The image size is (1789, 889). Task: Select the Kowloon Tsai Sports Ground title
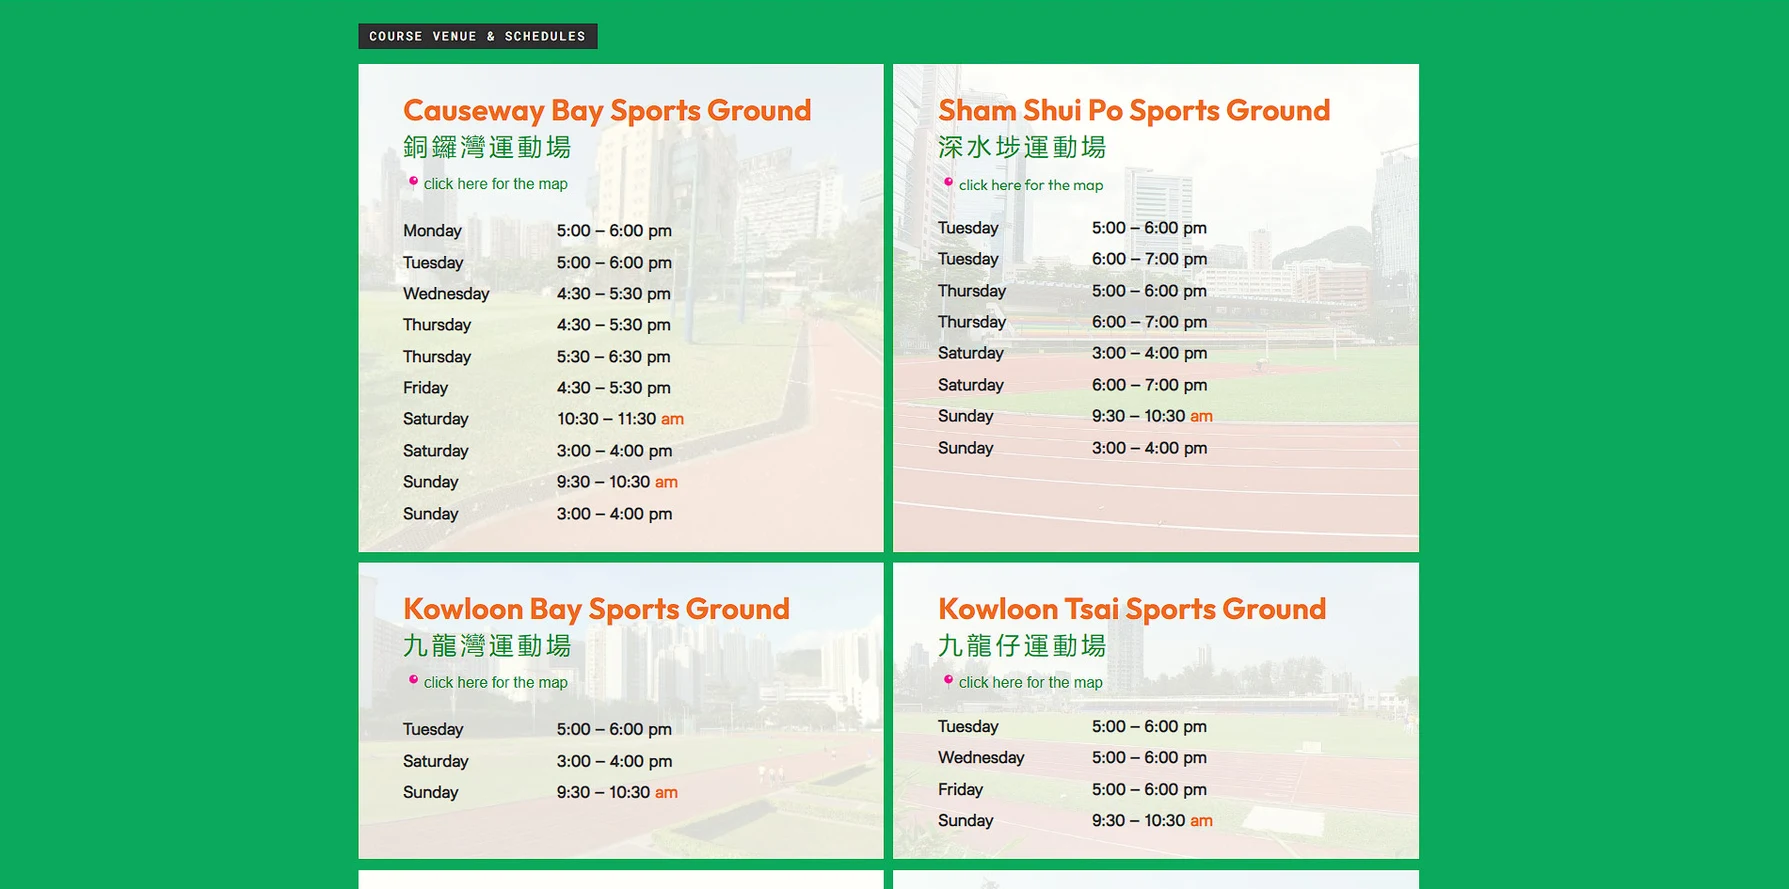click(1131, 609)
